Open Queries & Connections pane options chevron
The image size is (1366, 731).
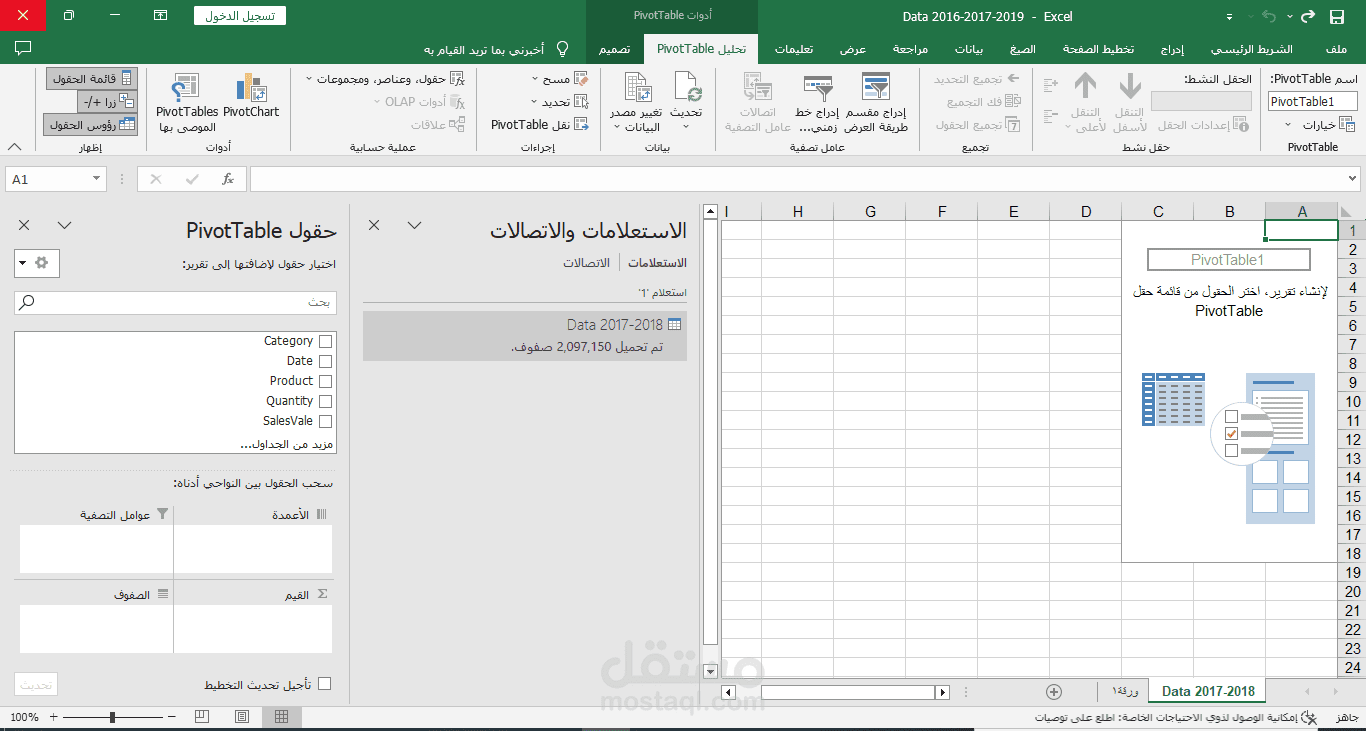[414, 226]
